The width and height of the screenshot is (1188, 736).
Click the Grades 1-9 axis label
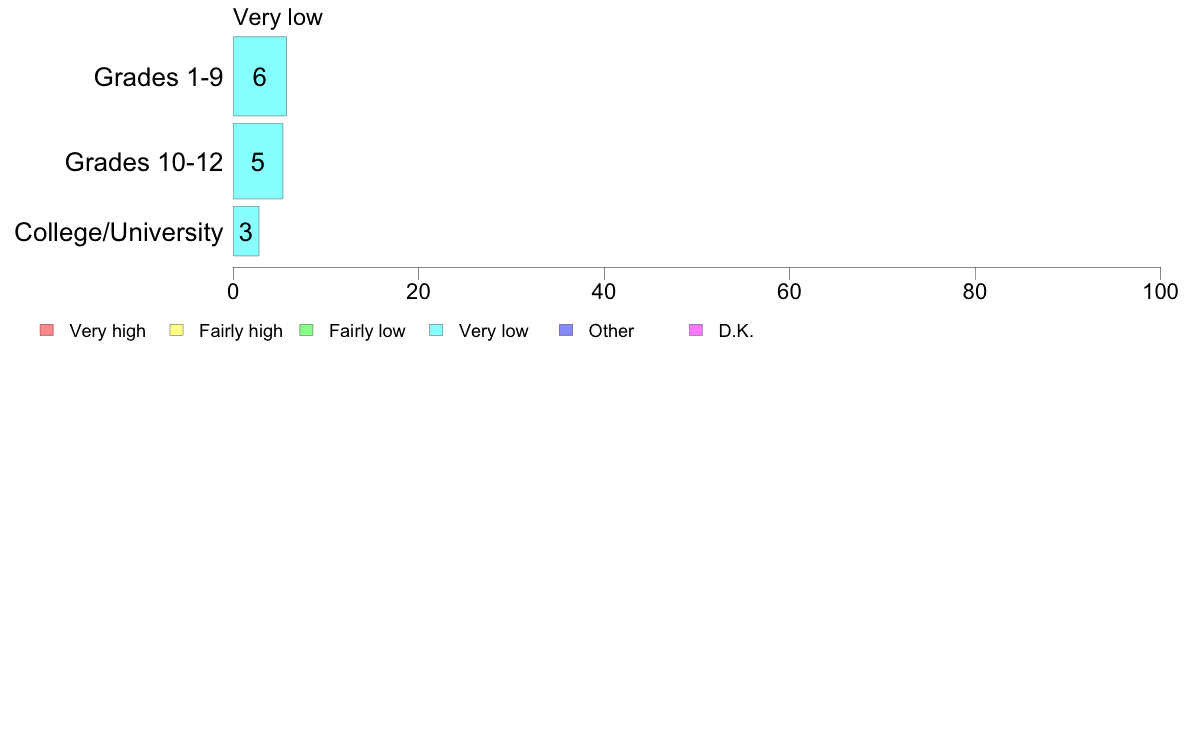[158, 77]
